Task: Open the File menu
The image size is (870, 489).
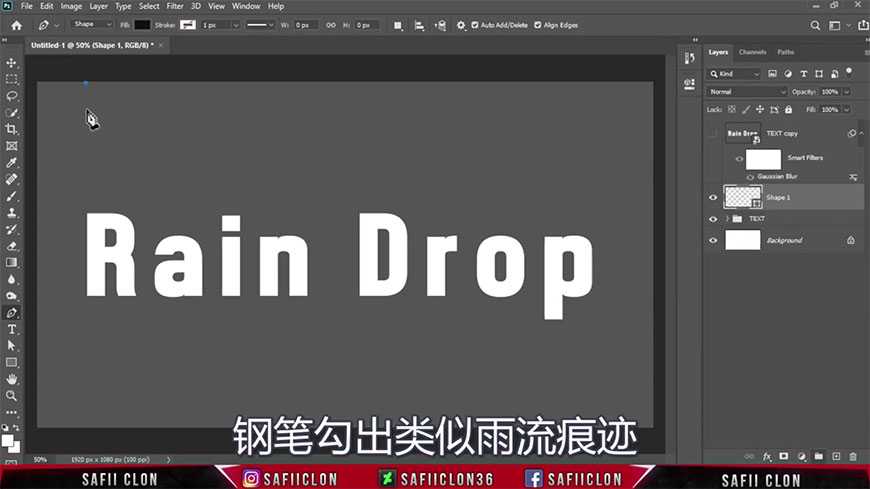Action: [27, 6]
